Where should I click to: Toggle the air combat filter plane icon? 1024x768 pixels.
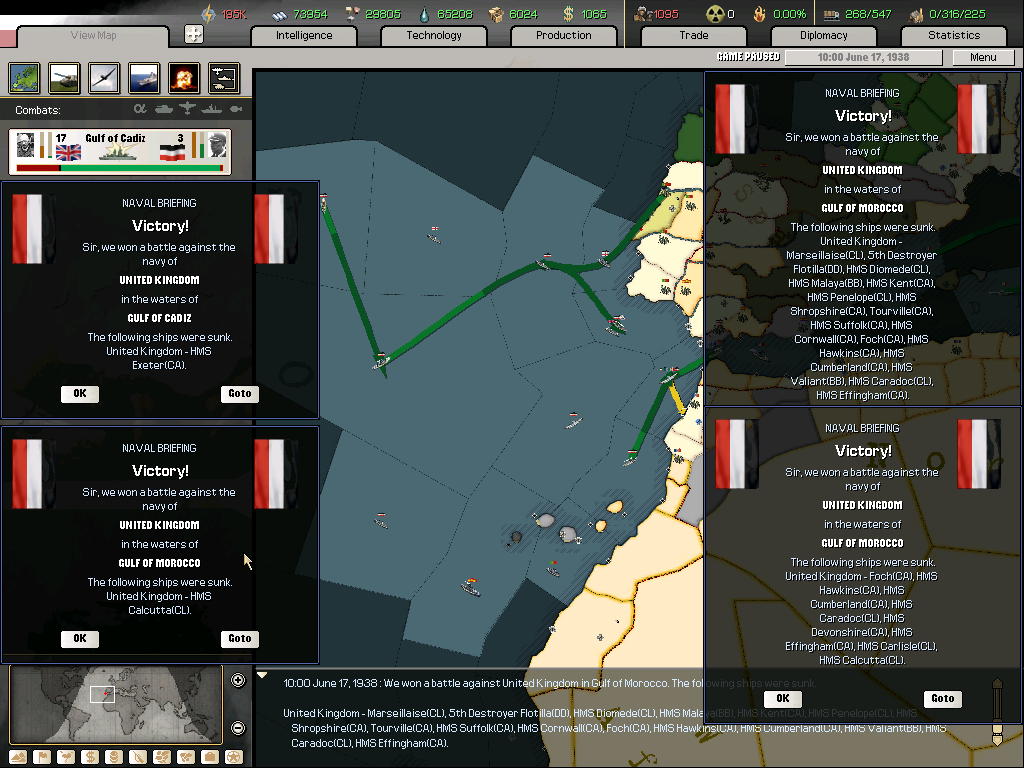187,109
